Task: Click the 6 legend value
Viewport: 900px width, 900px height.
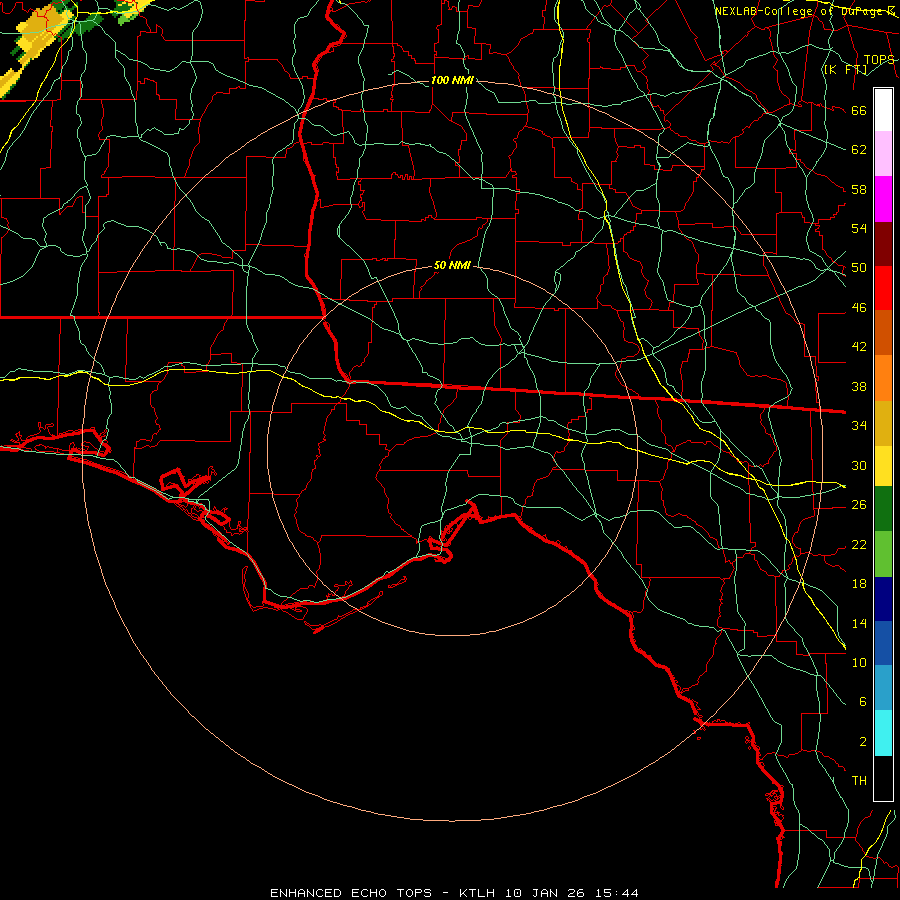Action: (x=862, y=701)
